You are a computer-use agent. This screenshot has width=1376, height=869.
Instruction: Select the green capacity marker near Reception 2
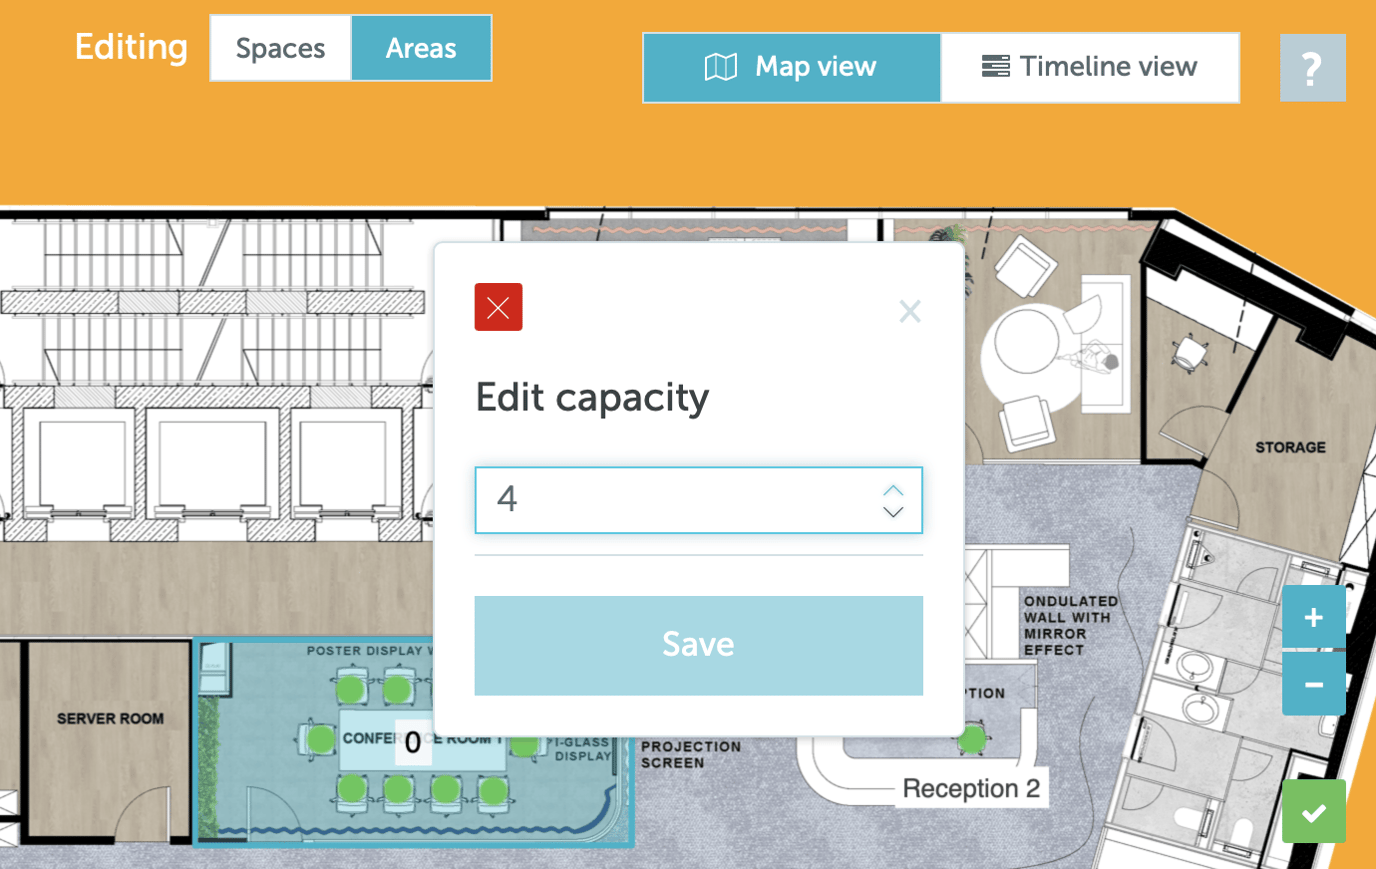point(972,740)
